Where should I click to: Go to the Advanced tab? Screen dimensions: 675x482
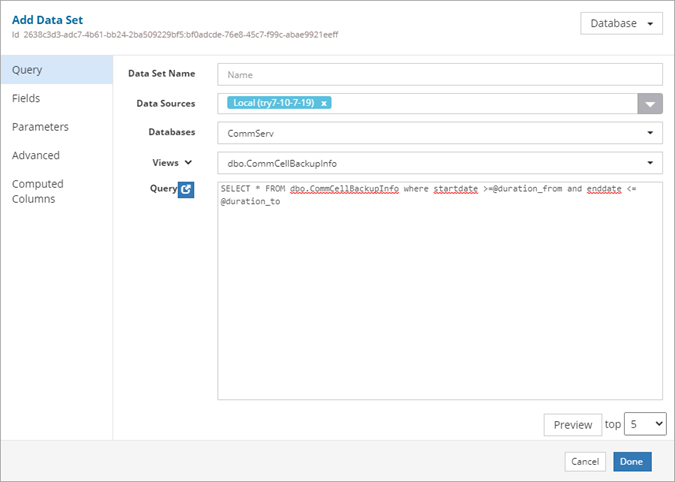pos(36,155)
